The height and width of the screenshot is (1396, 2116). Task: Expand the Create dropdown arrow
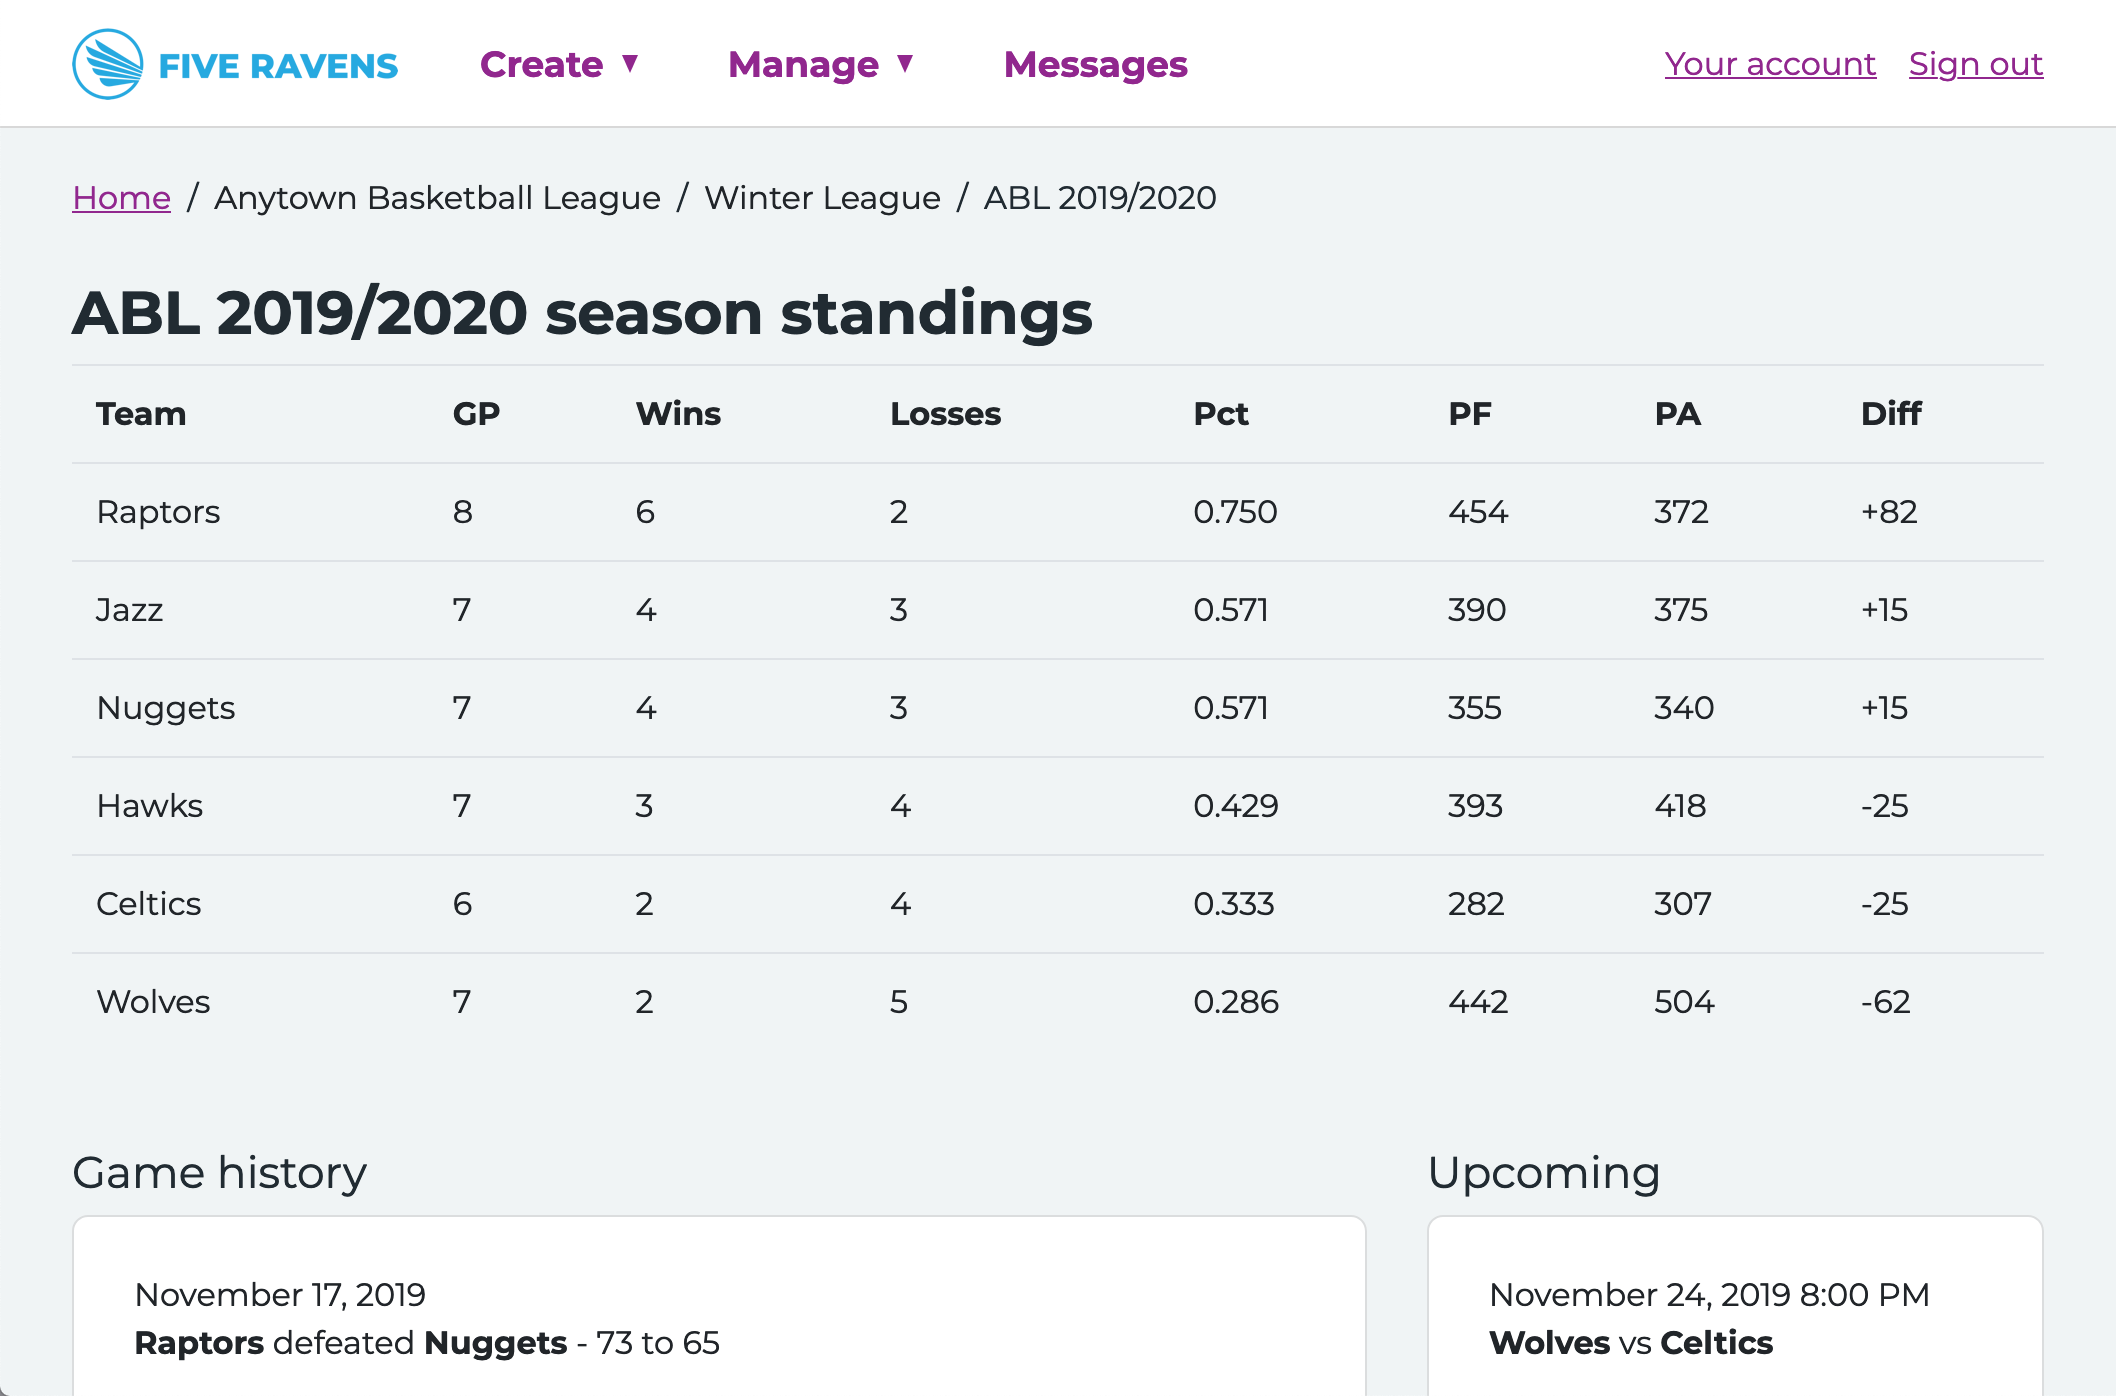coord(630,64)
